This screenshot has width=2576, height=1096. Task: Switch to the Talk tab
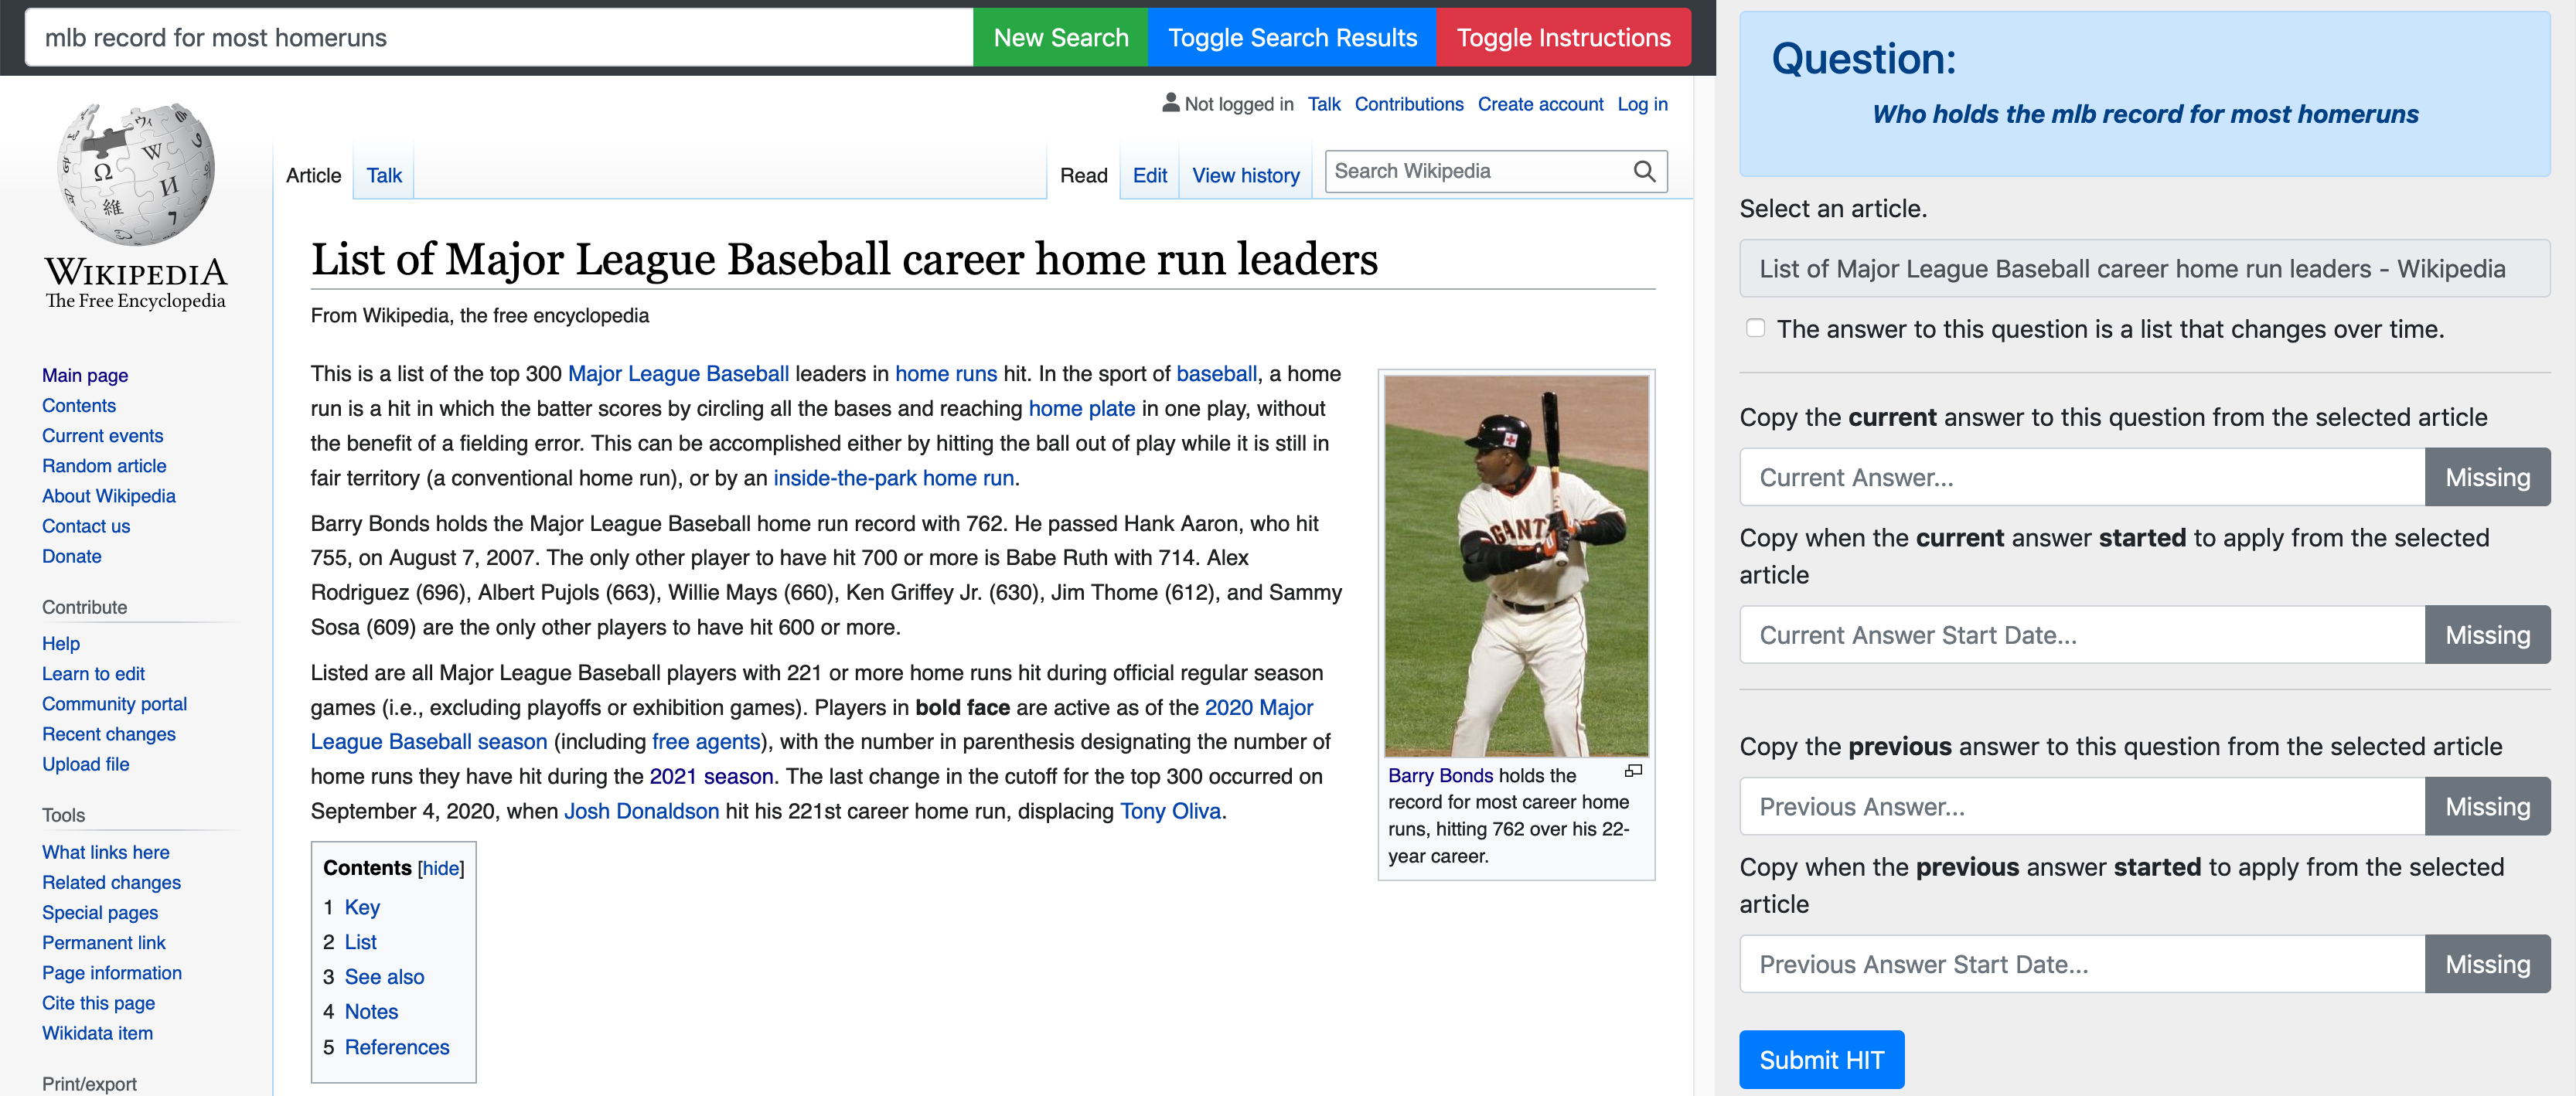click(x=384, y=175)
